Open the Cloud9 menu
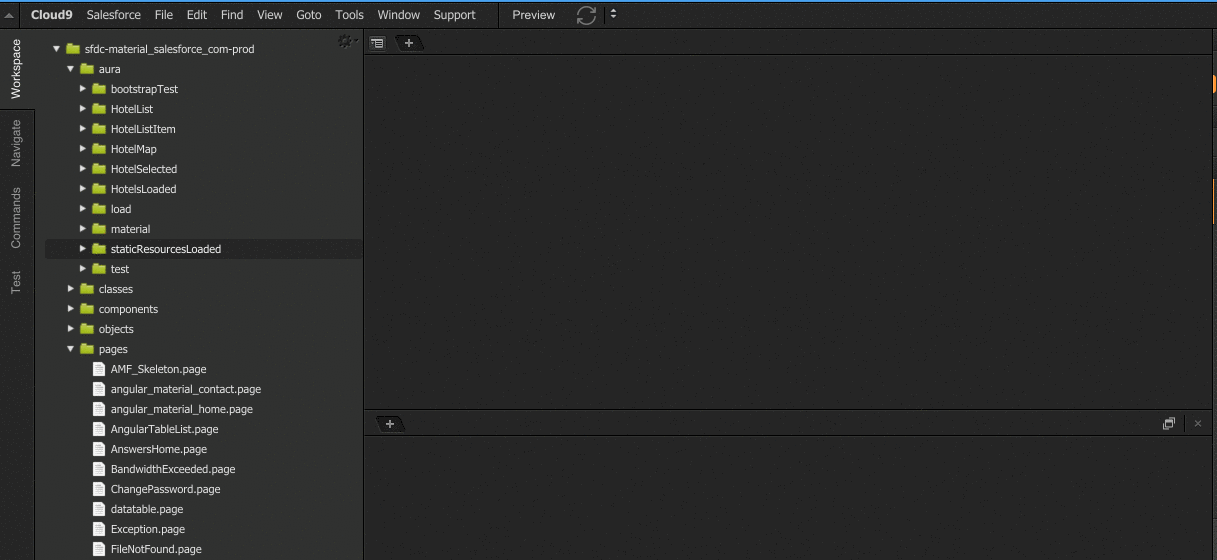The height and width of the screenshot is (560, 1217). coord(52,15)
